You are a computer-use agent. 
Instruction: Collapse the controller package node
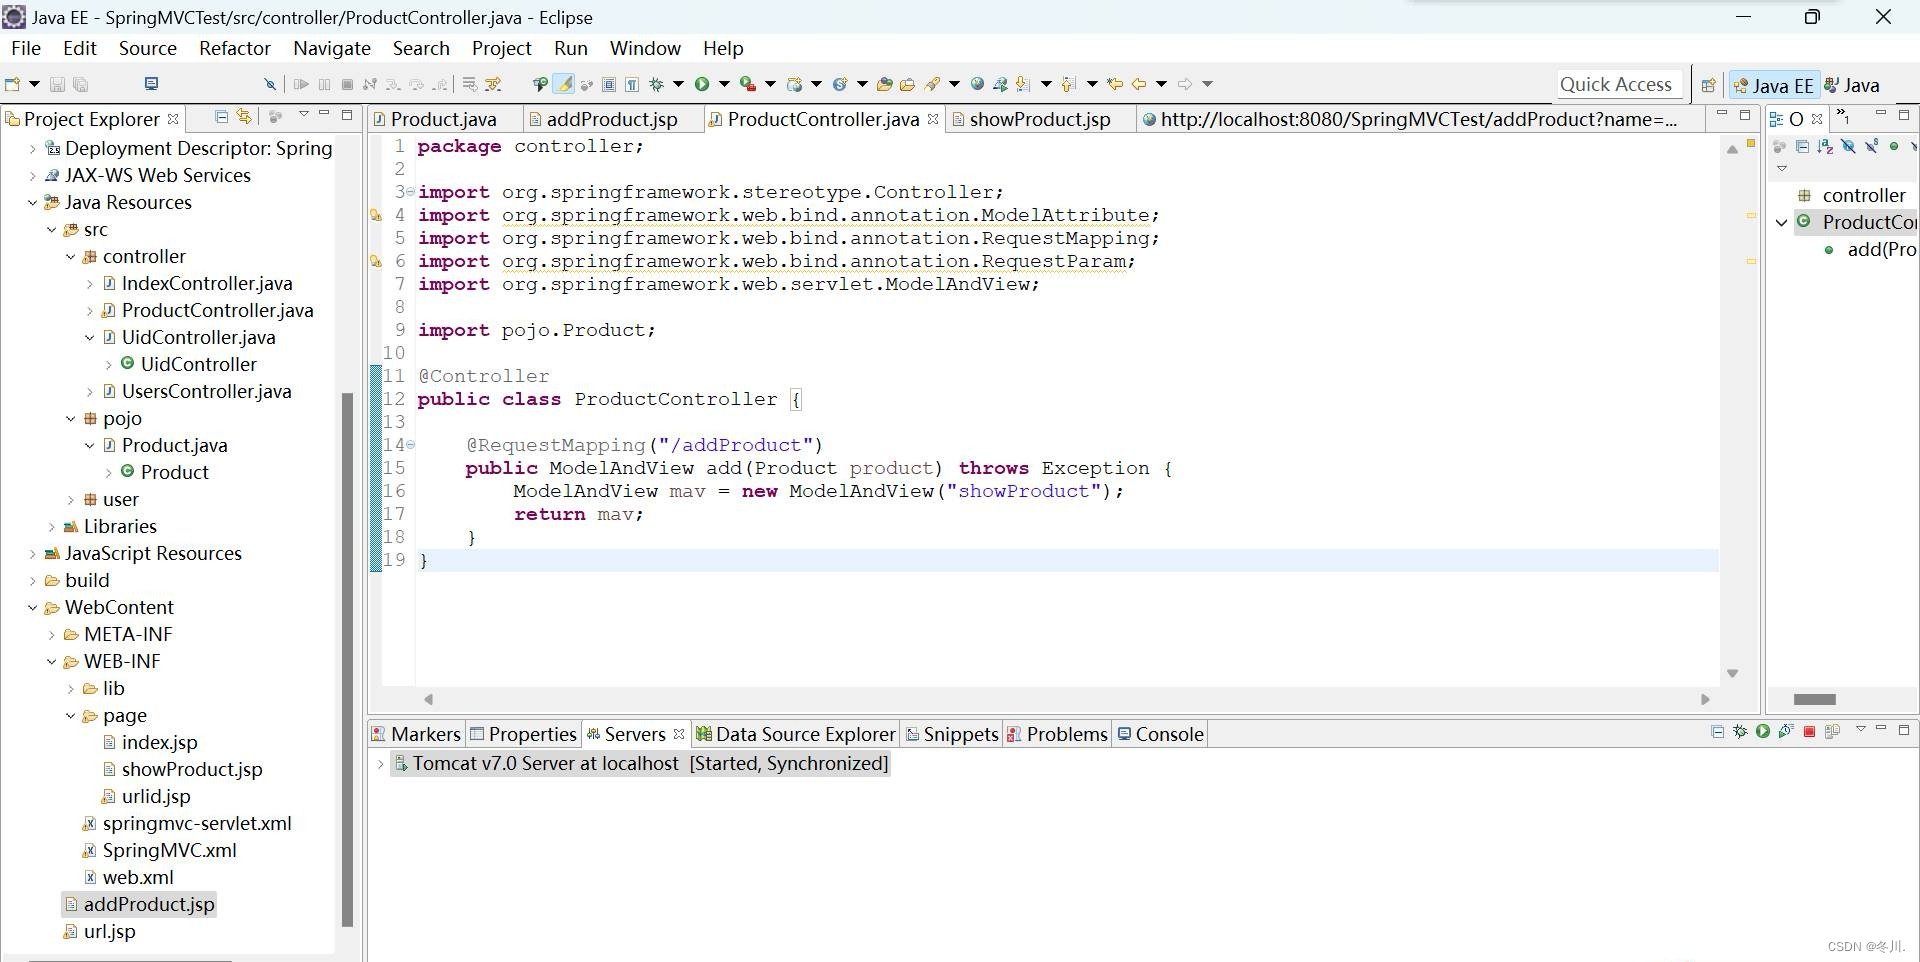coord(70,256)
